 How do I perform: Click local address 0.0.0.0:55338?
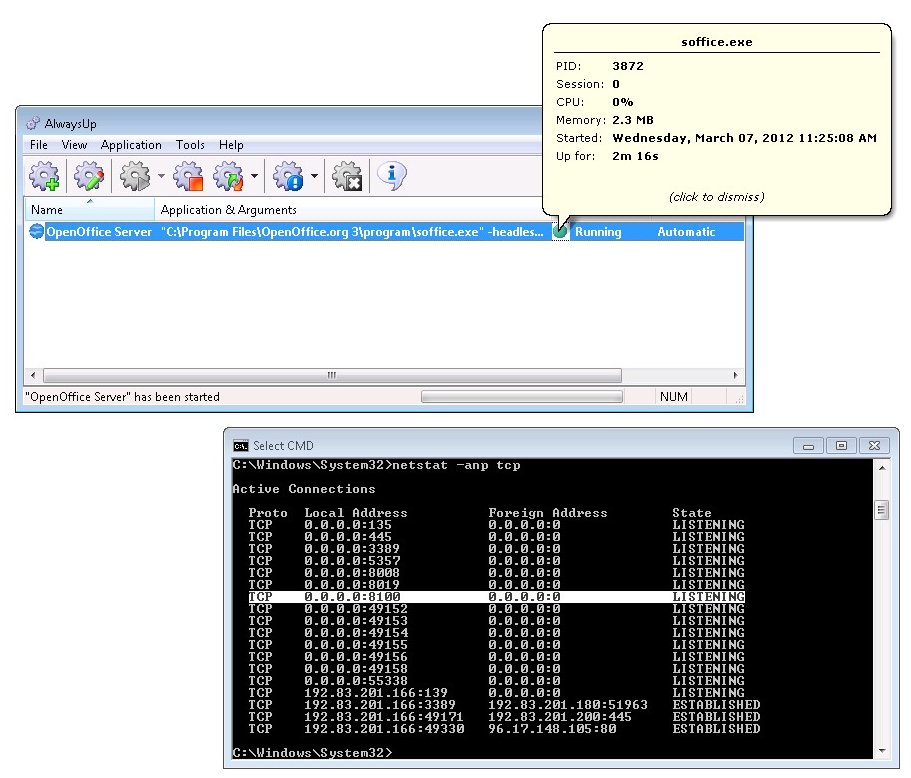356,680
